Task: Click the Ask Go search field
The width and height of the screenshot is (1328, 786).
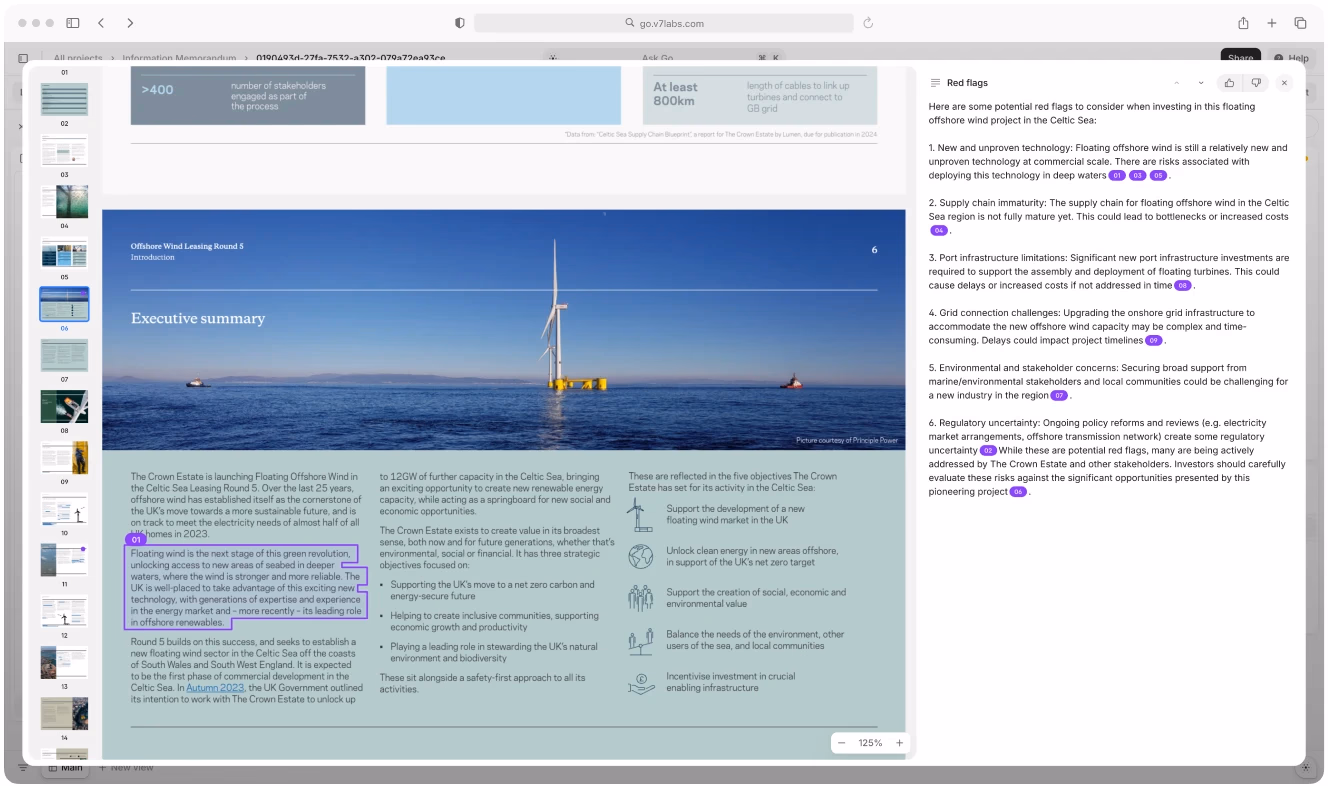Action: tap(664, 58)
